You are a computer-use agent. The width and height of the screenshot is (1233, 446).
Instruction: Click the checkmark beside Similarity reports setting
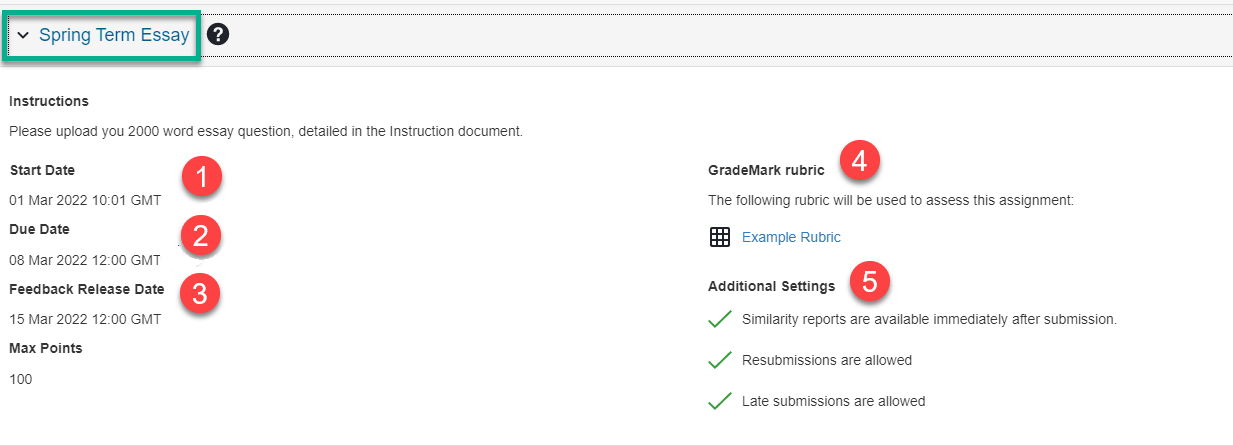(720, 319)
